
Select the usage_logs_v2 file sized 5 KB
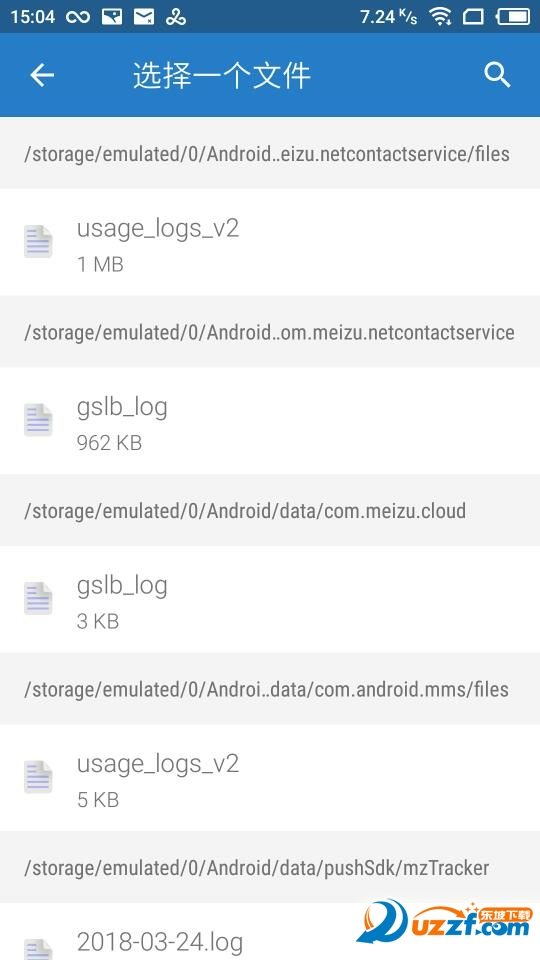[x=270, y=778]
